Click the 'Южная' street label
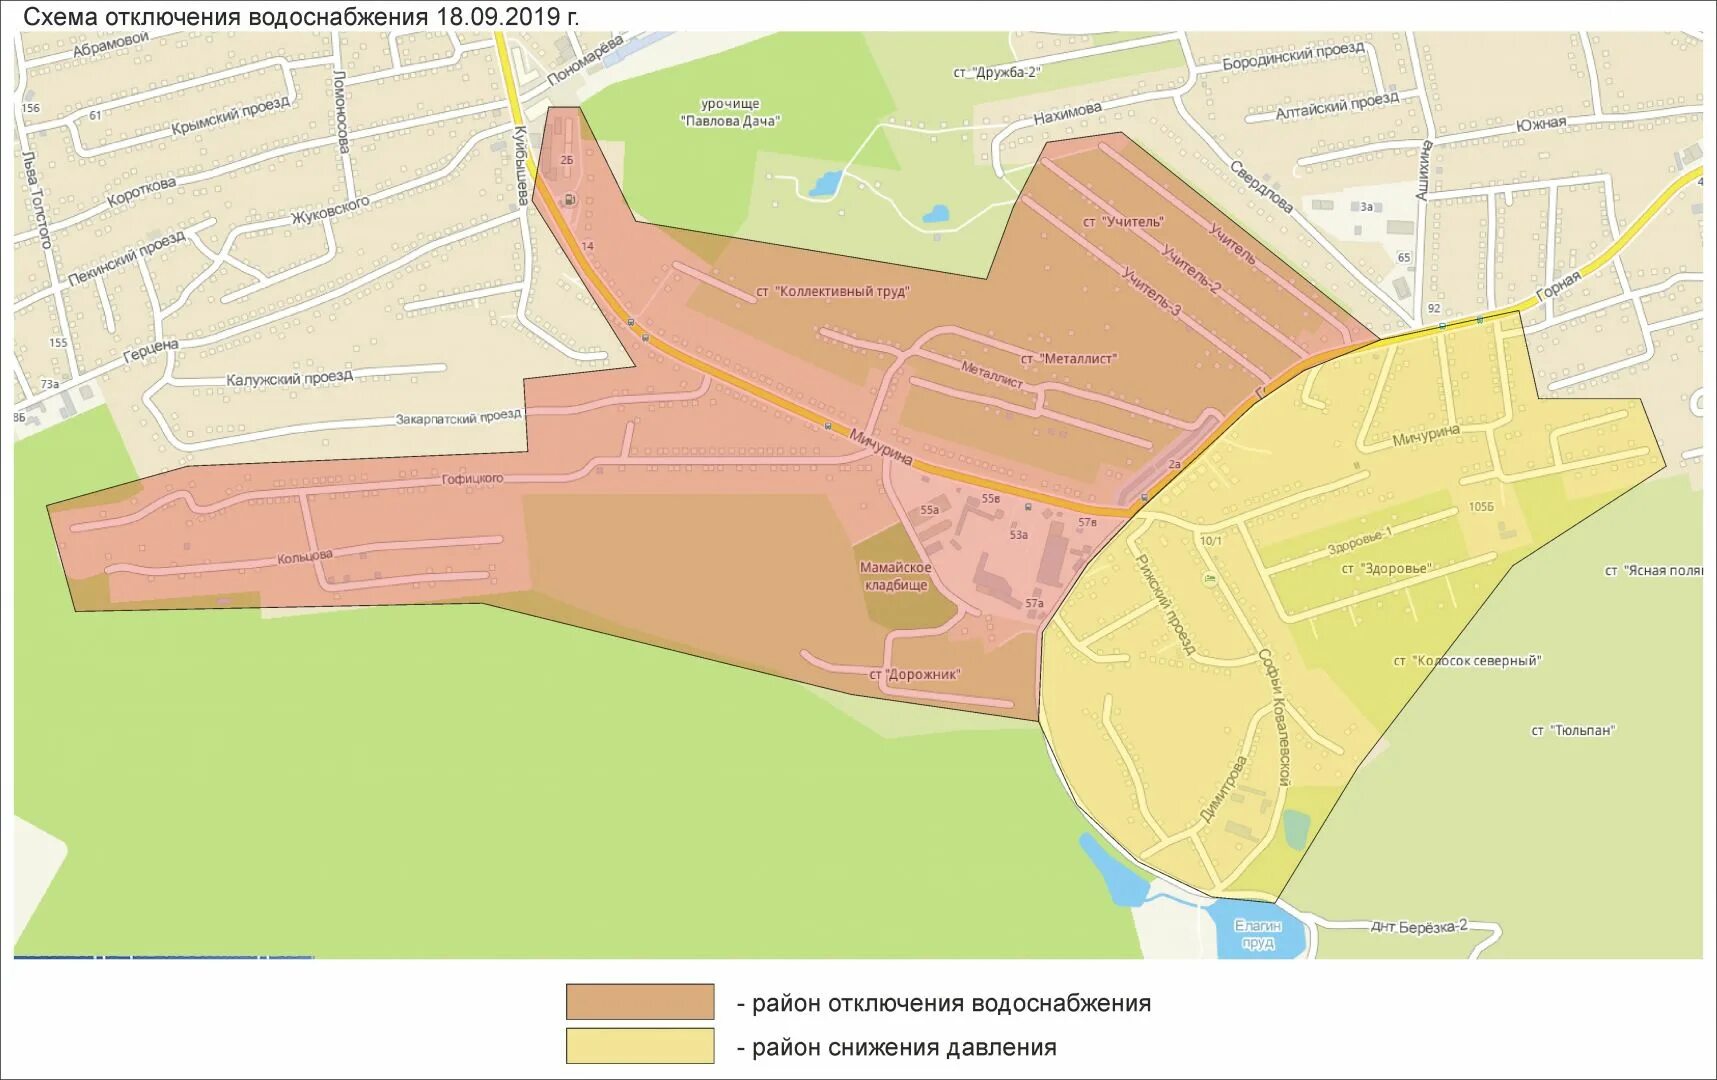The height and width of the screenshot is (1080, 1717). [1541, 124]
